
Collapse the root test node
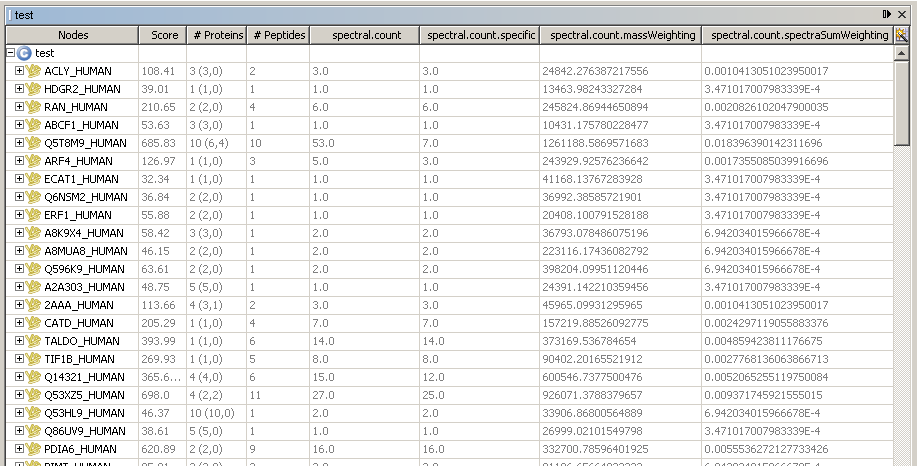tap(10, 53)
